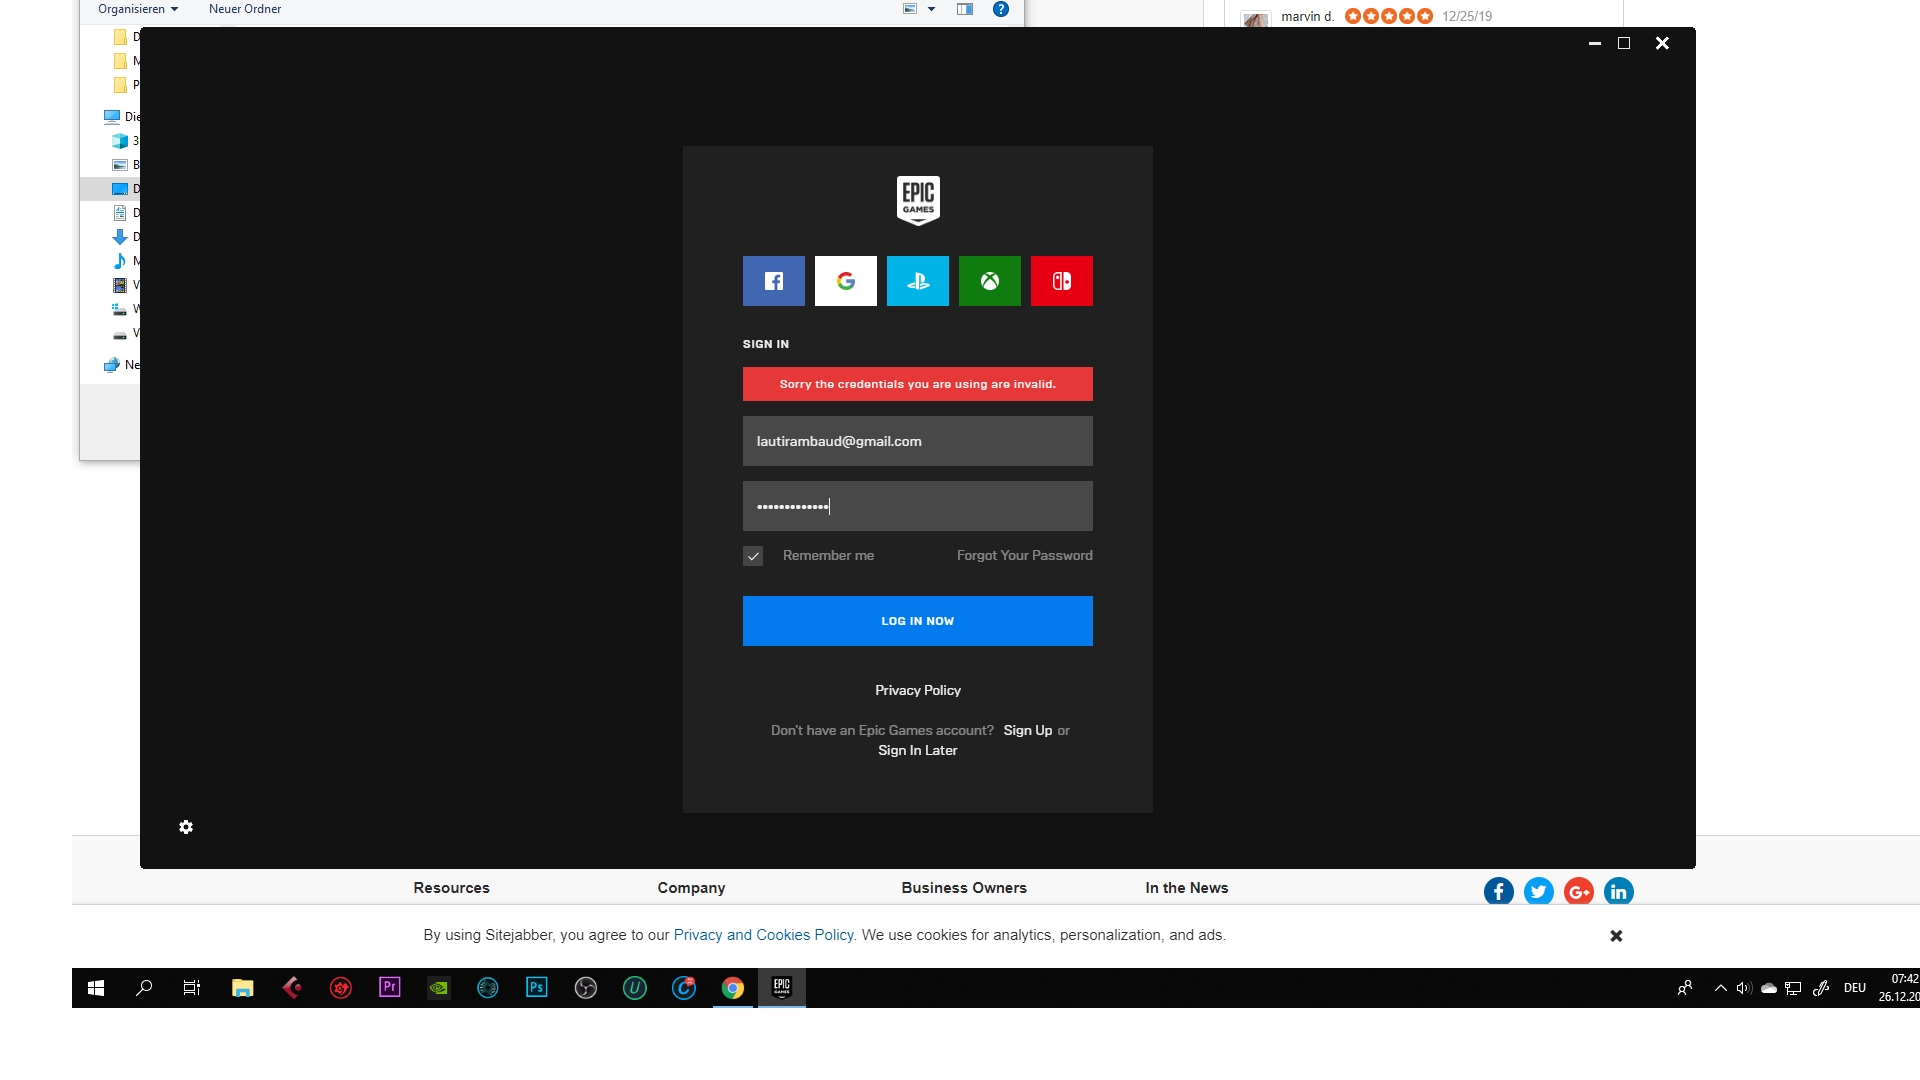
Task: Sign in with Xbox icon
Action: pyautogui.click(x=989, y=281)
